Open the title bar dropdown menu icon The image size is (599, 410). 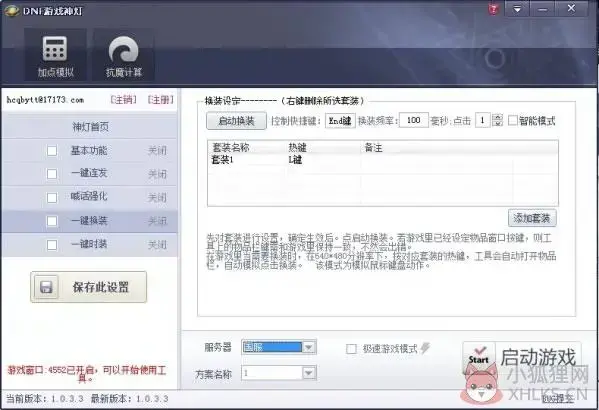click(517, 9)
